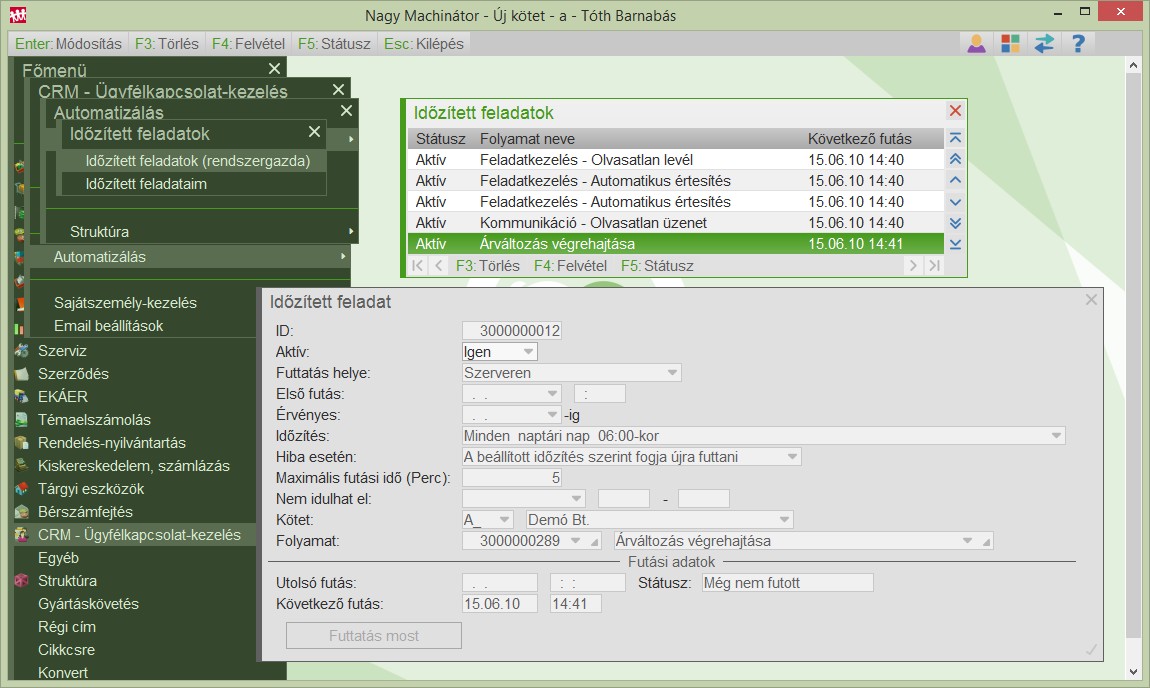The height and width of the screenshot is (688, 1150).
Task: Click the Struktúra cube icon
Action: click(x=21, y=581)
